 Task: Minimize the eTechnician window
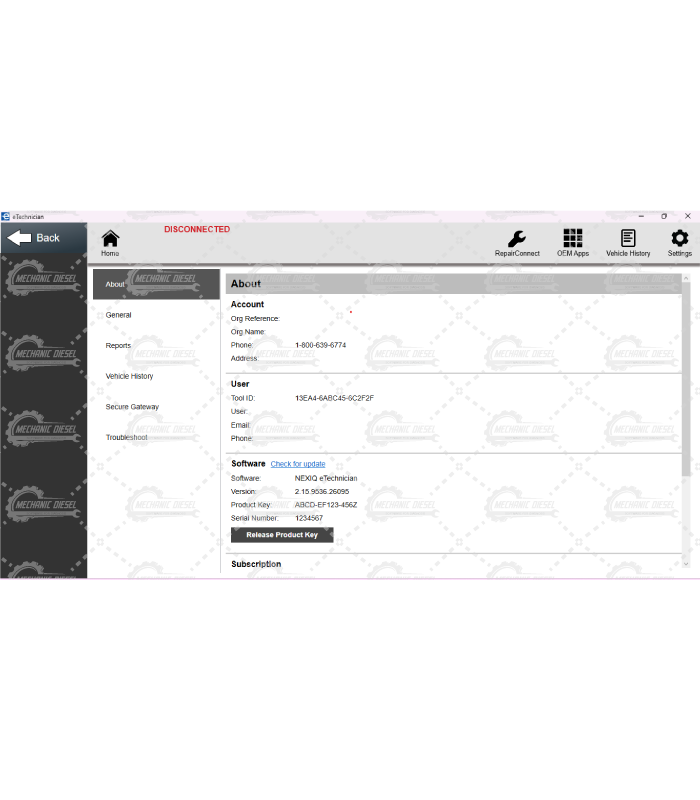coord(641,216)
